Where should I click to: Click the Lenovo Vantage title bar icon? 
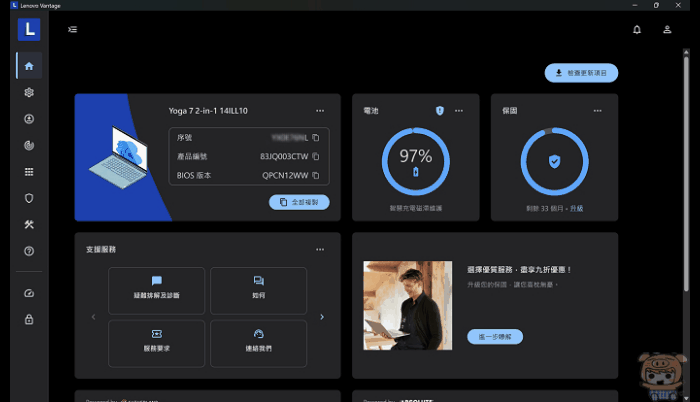click(14, 5)
